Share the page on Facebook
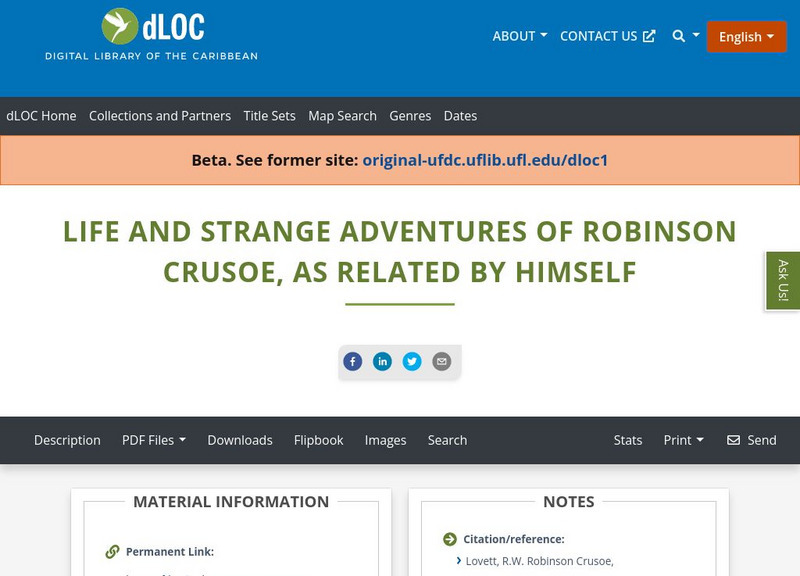The image size is (800, 576). (352, 361)
